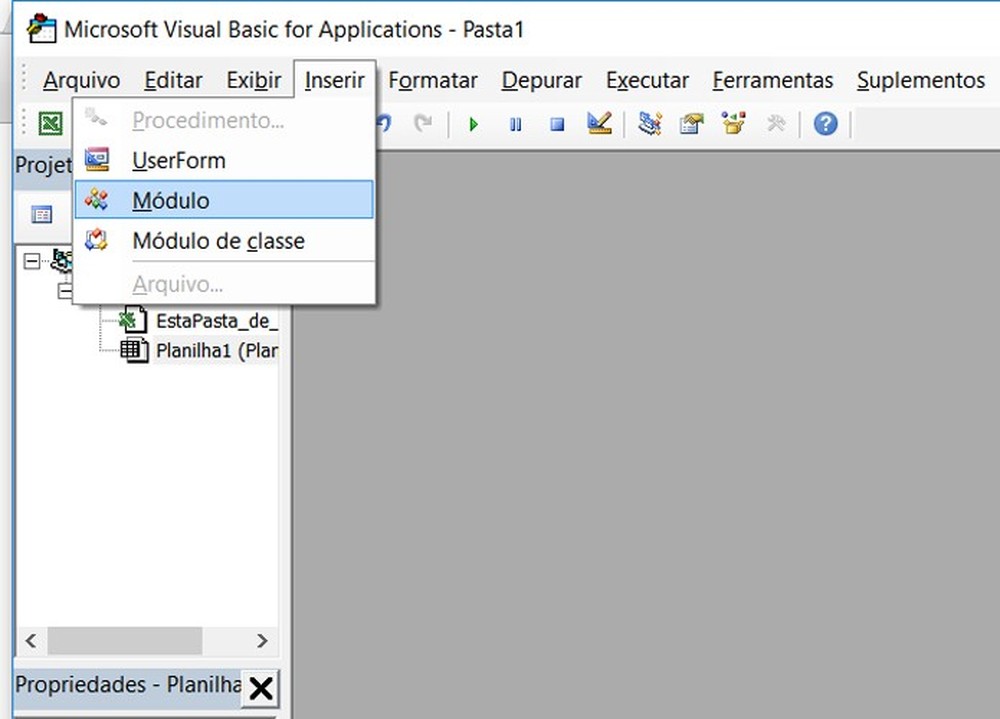The width and height of the screenshot is (1000, 719).
Task: Close the Propriedades - Planilha panel
Action: 261,688
